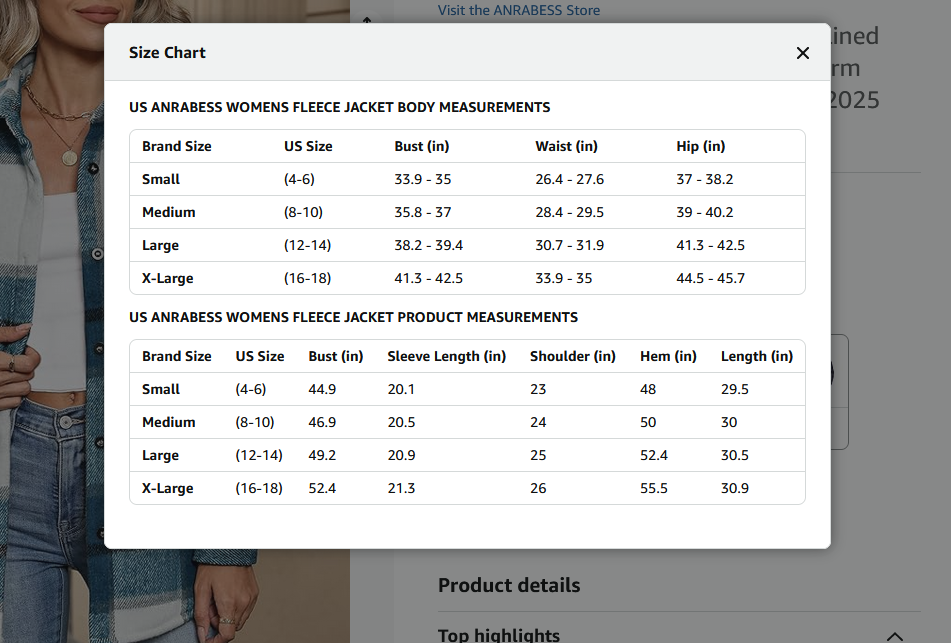951x643 pixels.
Task: Click the hip value 37 - 38.2
Action: 705,180
